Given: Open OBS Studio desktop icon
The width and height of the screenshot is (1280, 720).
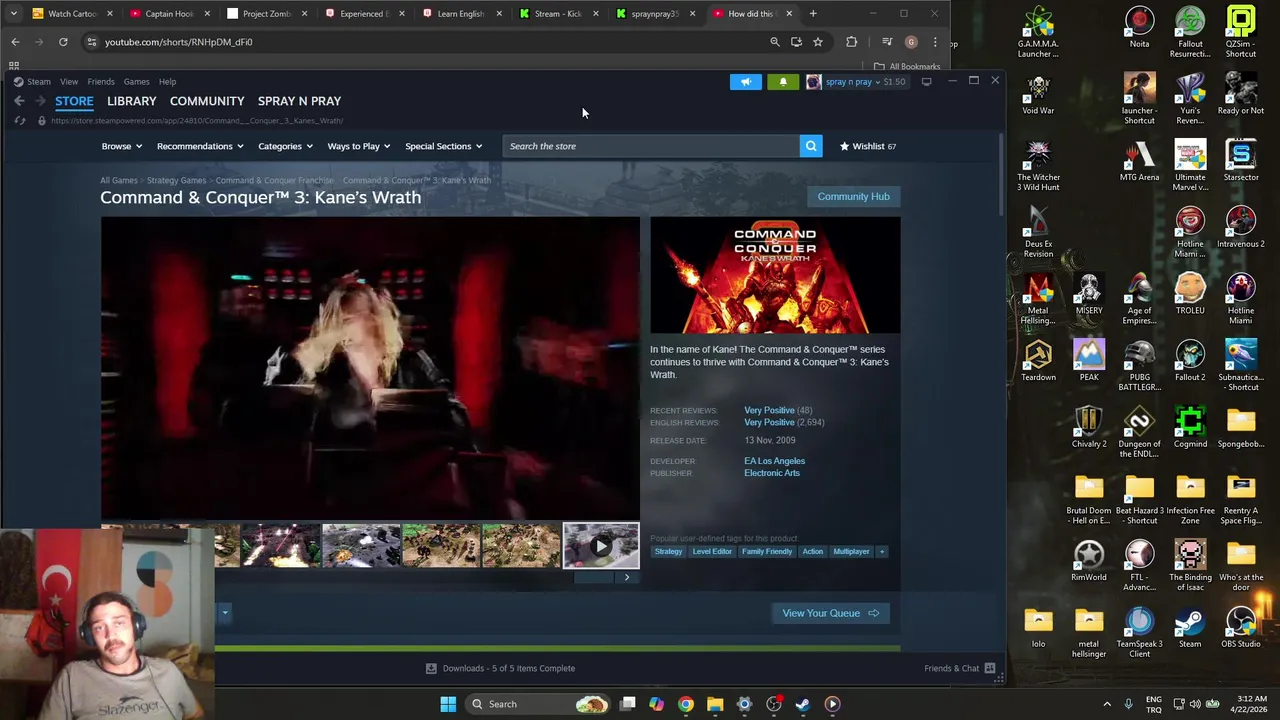Looking at the screenshot, I should pyautogui.click(x=1241, y=628).
